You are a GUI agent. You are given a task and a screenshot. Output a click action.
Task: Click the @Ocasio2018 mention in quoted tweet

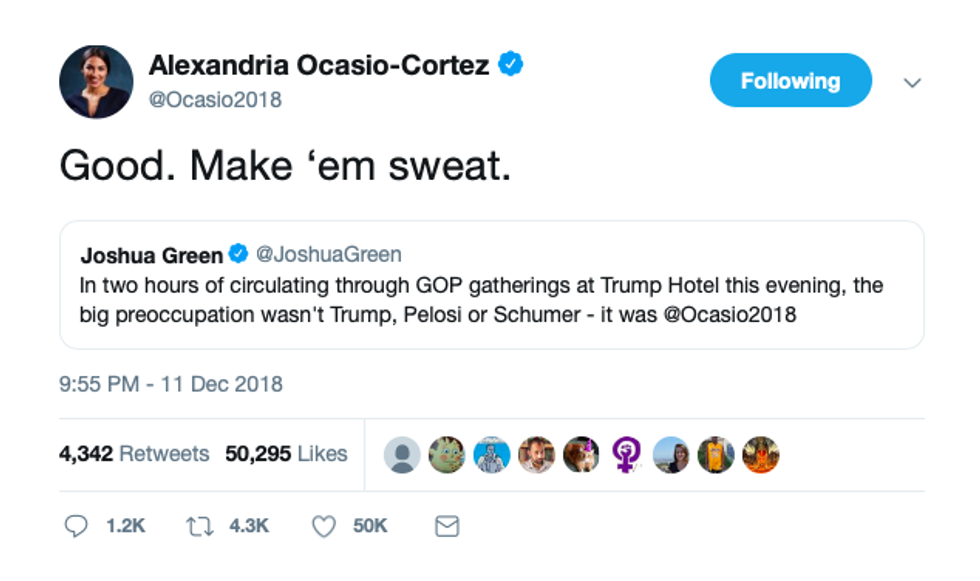[732, 313]
